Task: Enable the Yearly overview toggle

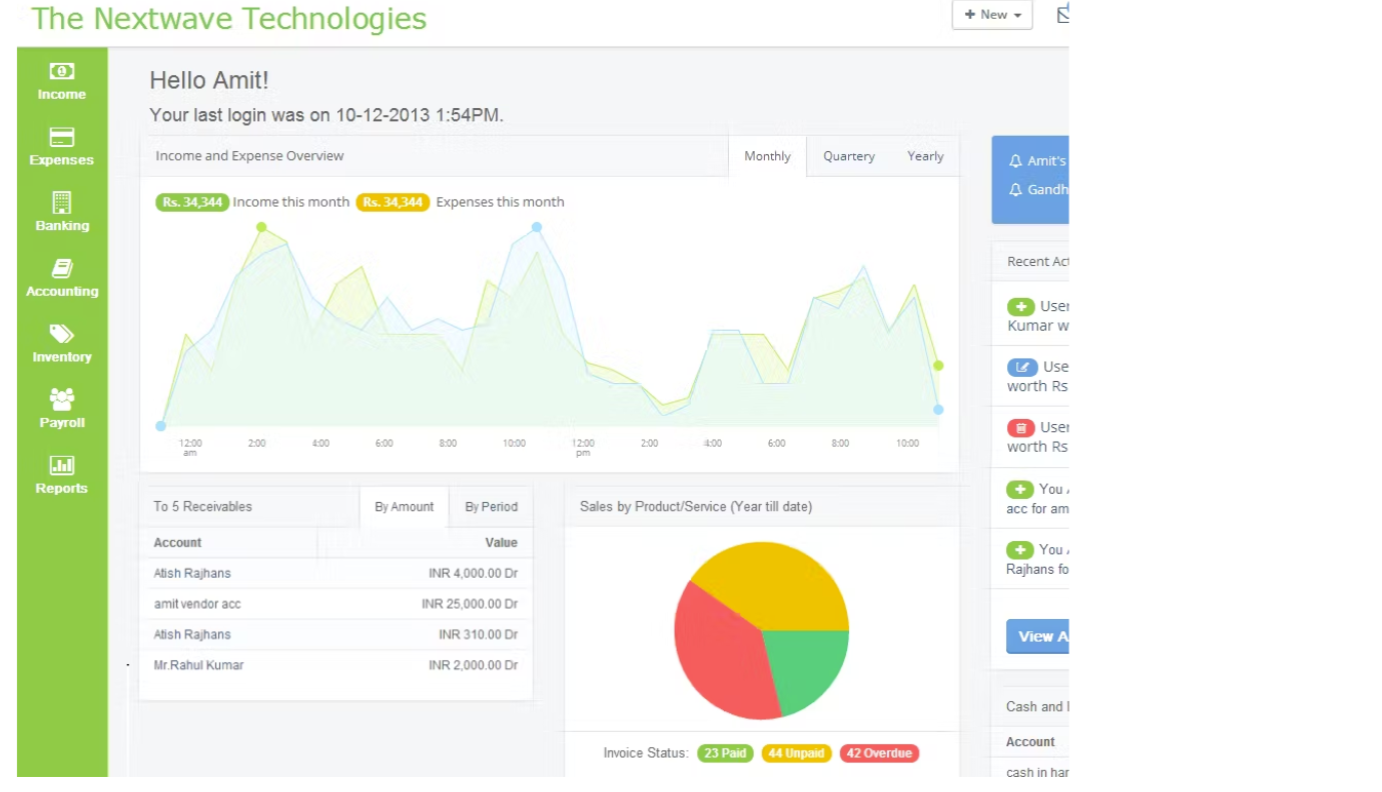Action: point(924,156)
